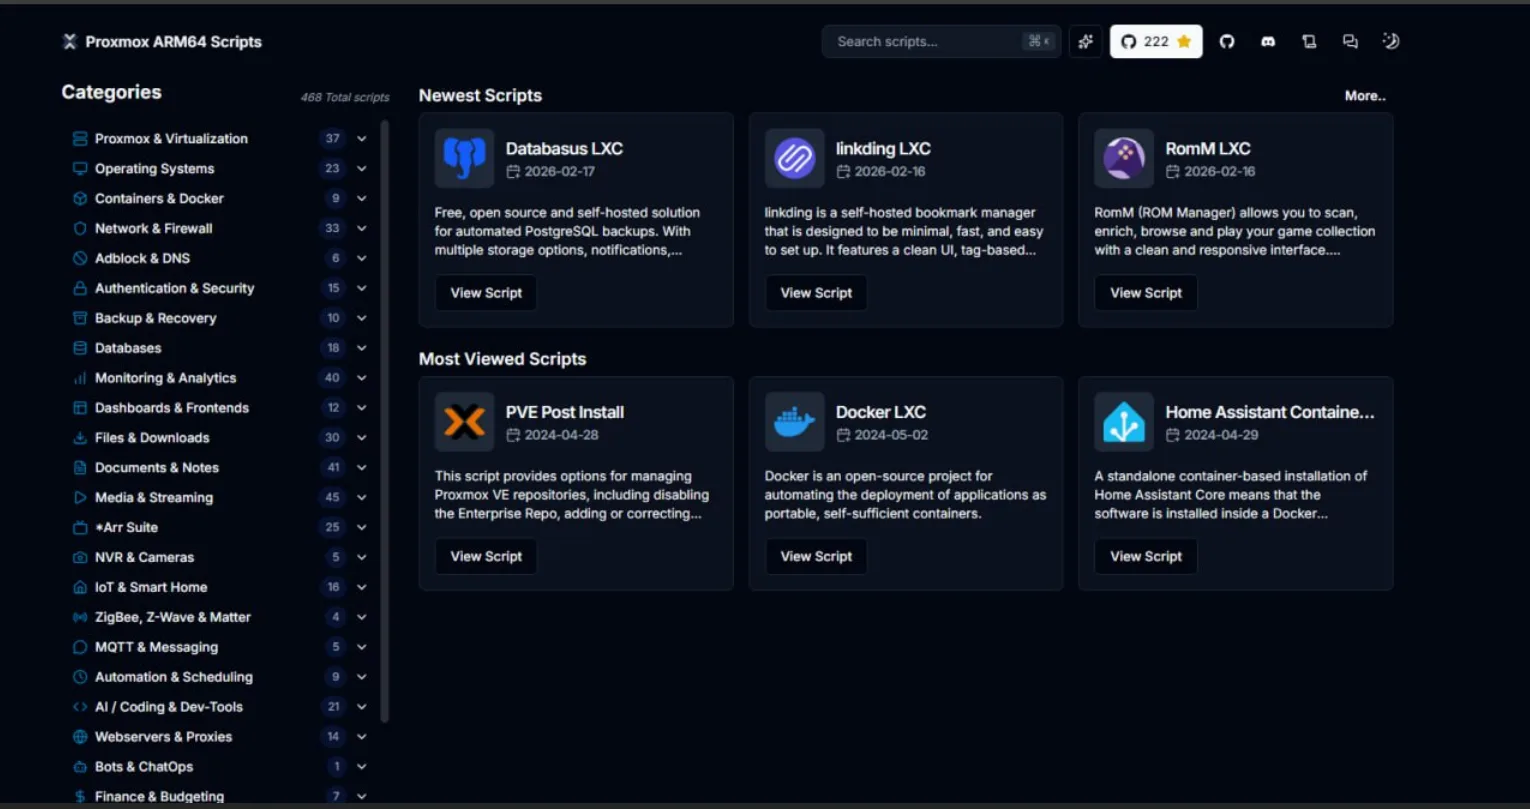Open the linkding LXC card title
This screenshot has width=1530, height=809.
click(883, 148)
